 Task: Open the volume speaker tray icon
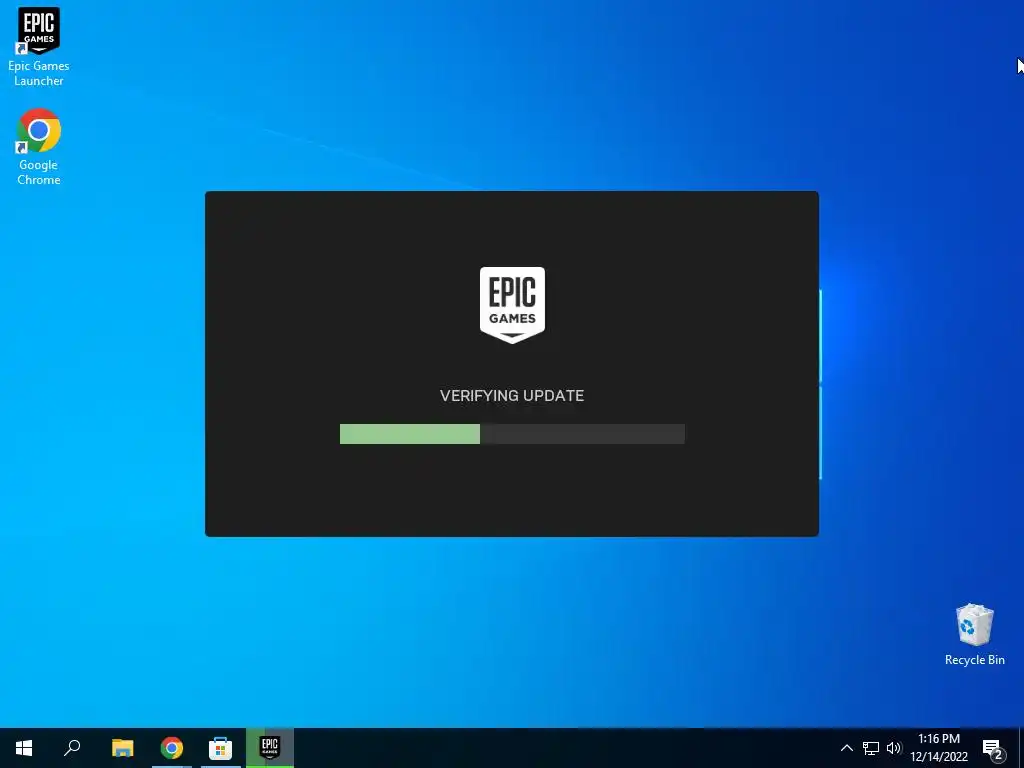click(x=893, y=748)
